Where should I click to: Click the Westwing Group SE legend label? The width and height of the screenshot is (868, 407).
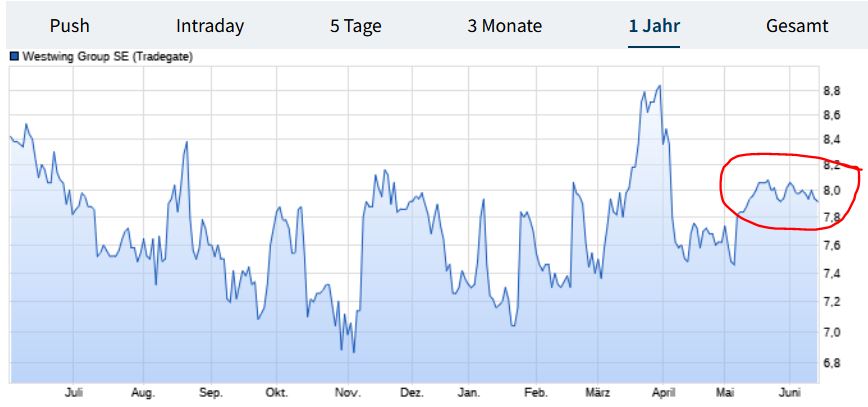tap(106, 57)
